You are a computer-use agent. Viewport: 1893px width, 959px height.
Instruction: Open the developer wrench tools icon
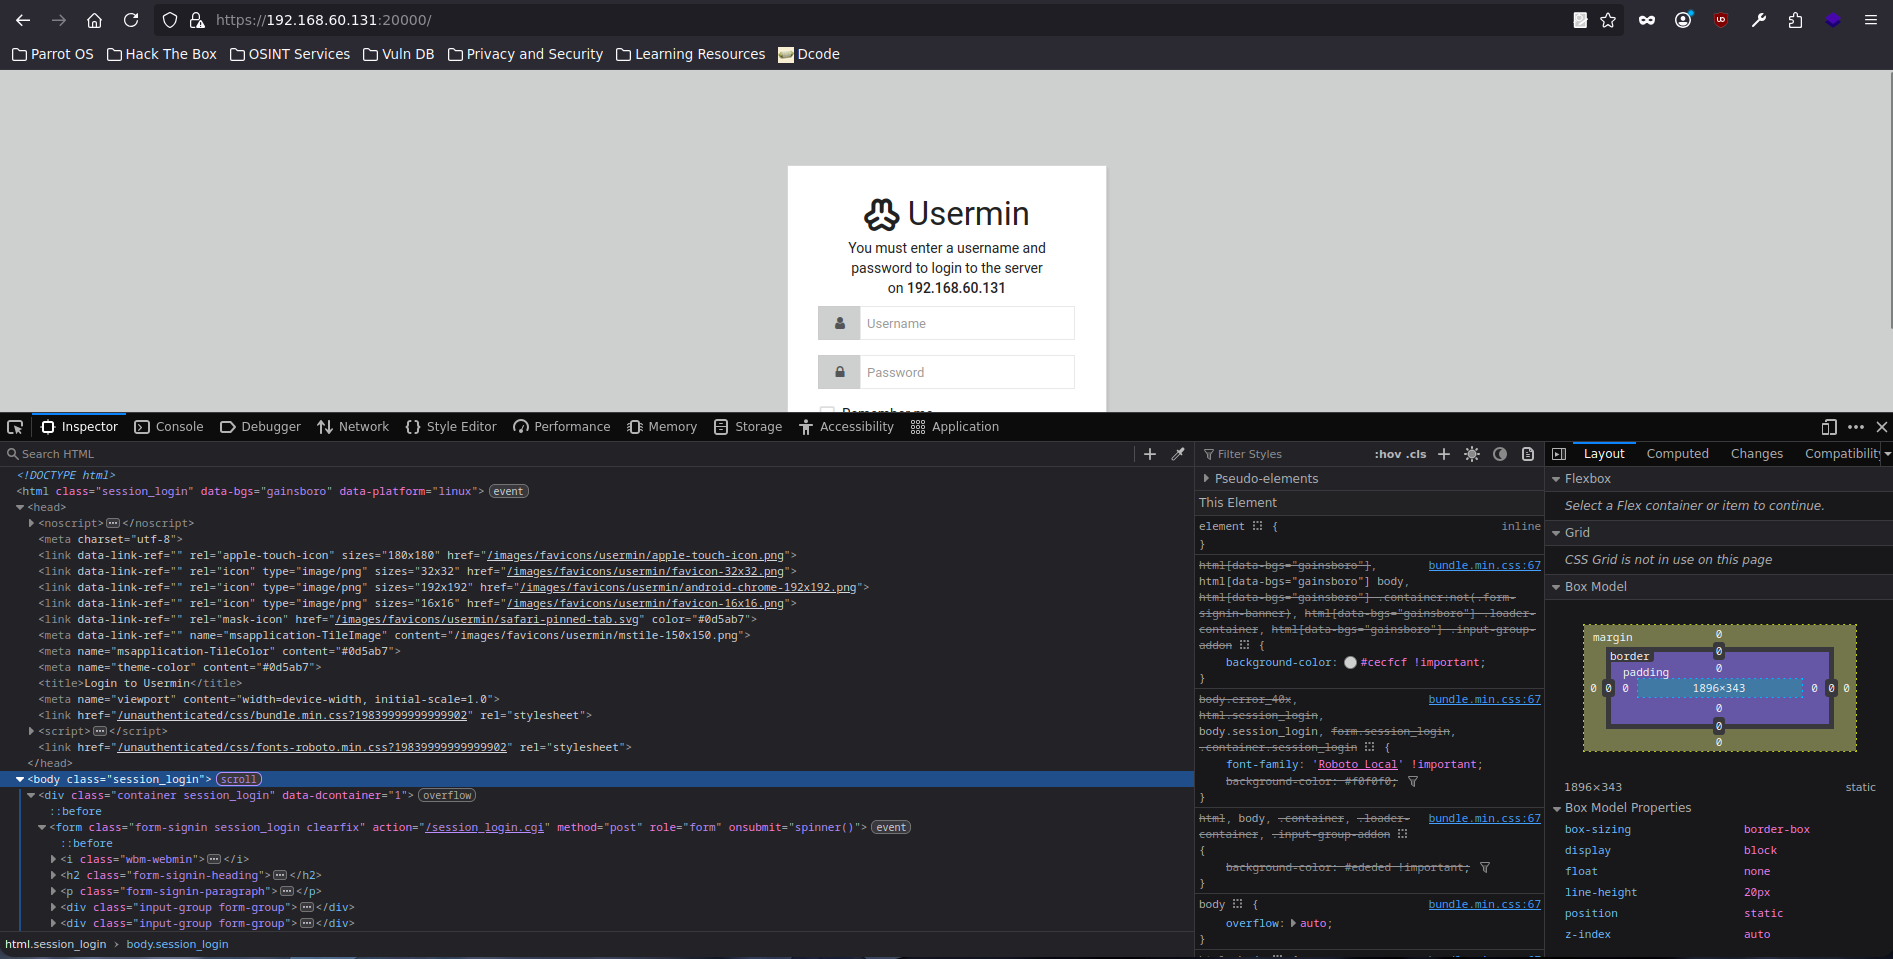point(1759,20)
